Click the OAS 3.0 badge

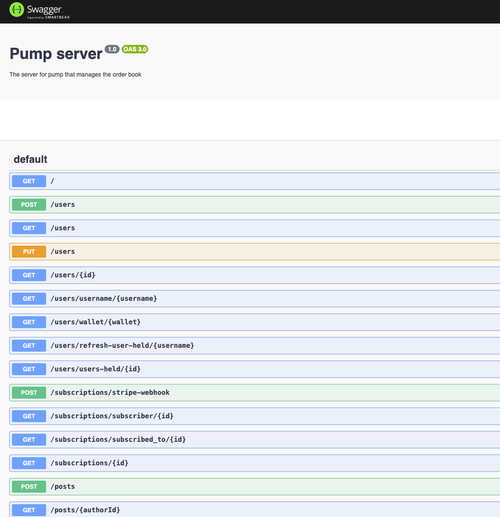point(135,49)
